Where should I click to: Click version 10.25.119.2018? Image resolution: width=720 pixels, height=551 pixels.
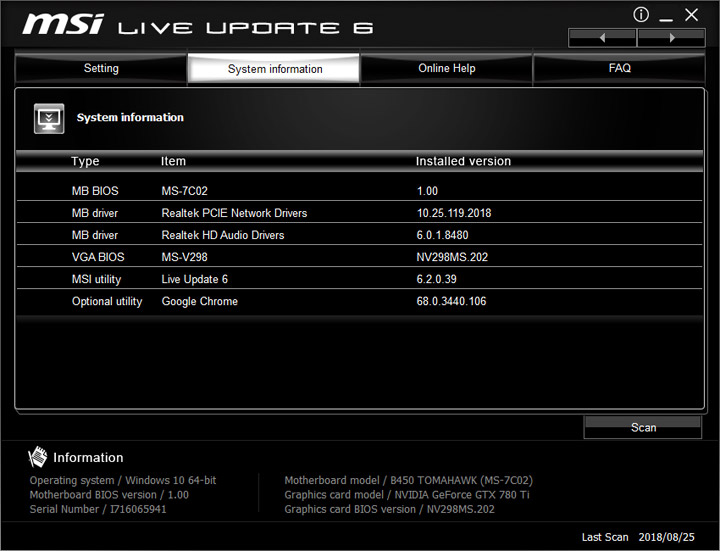[454, 213]
